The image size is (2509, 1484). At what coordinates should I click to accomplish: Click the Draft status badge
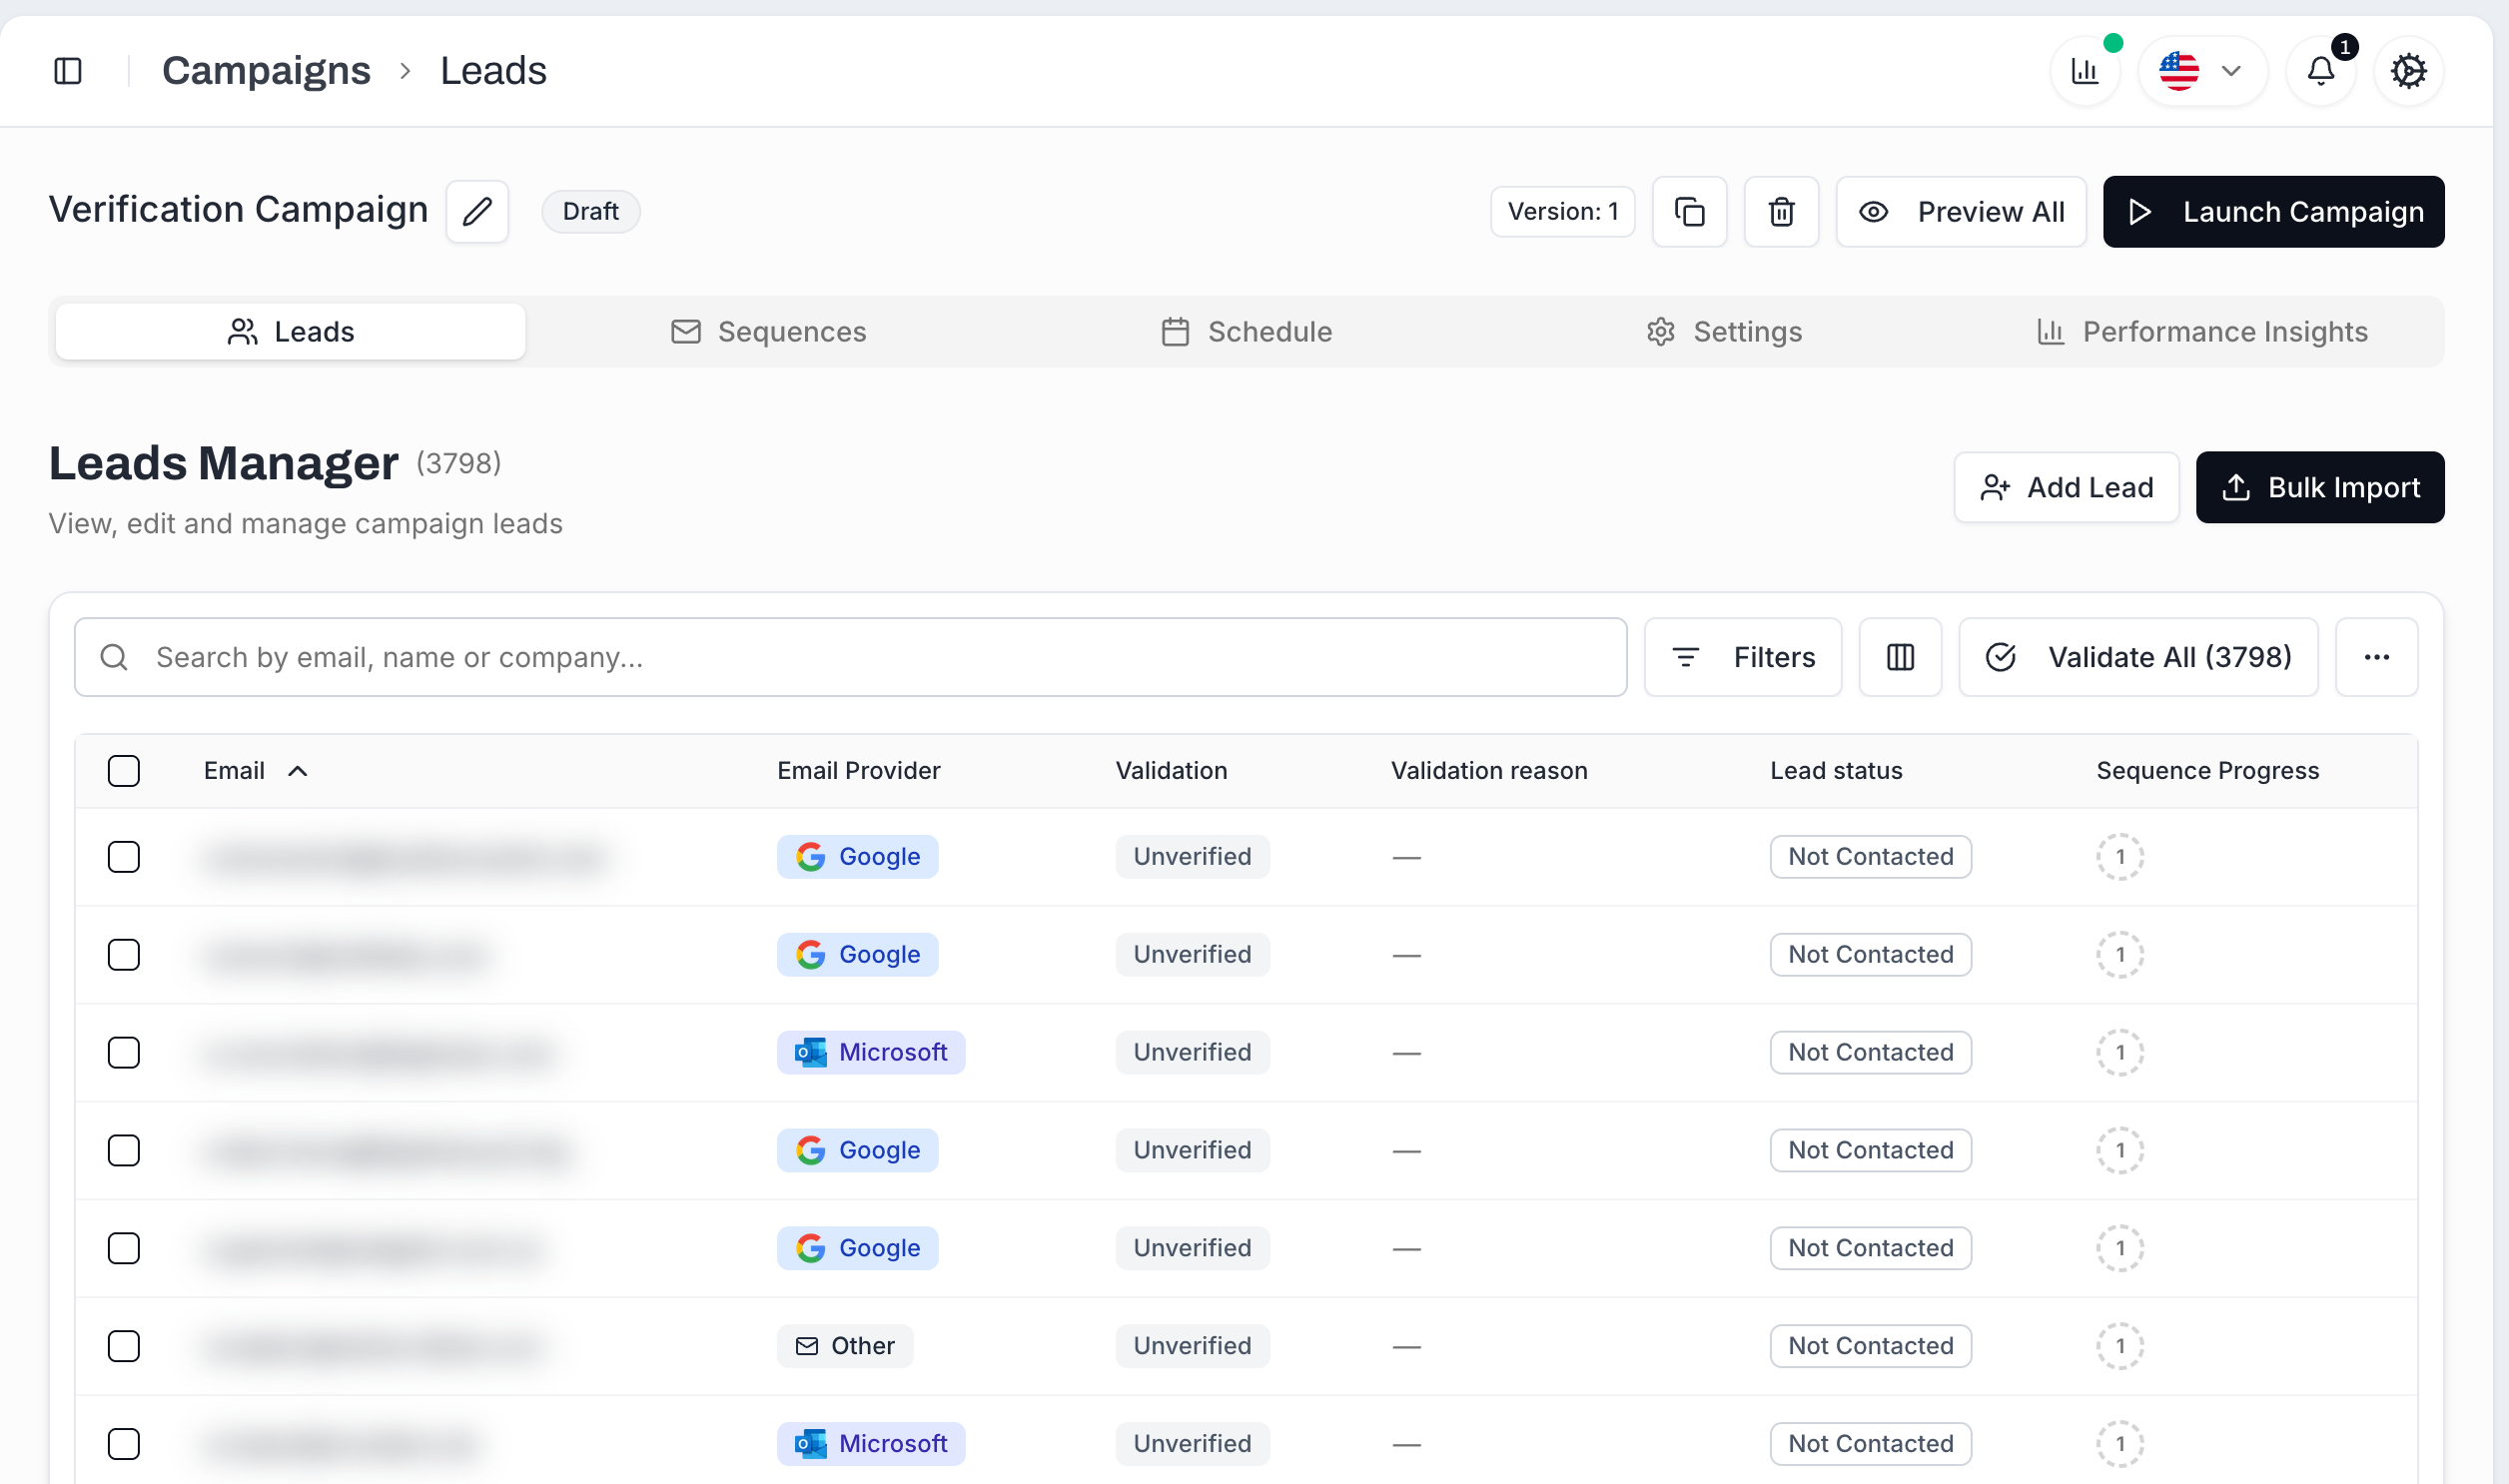click(590, 212)
